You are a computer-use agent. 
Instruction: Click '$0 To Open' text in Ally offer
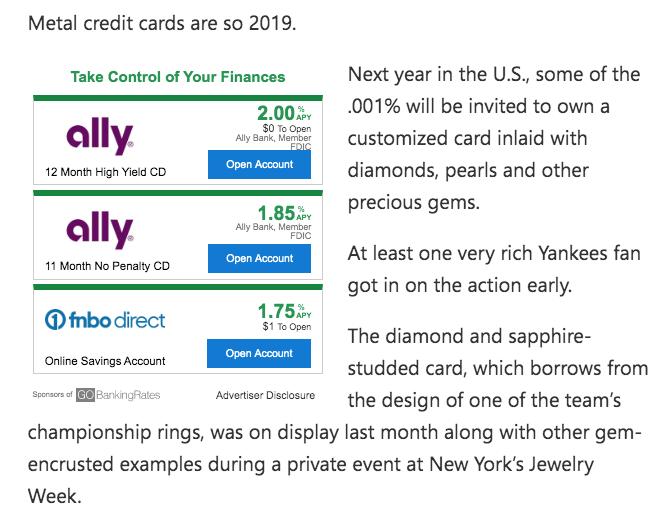[x=287, y=128]
